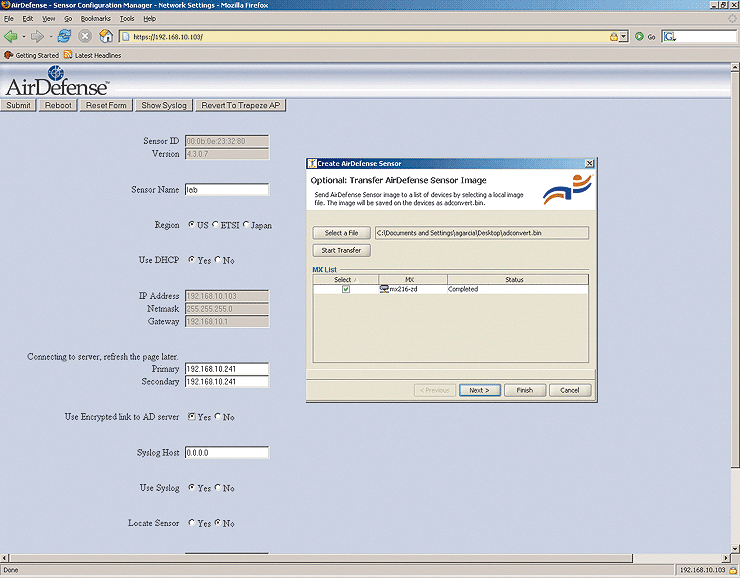Image resolution: width=740 pixels, height=578 pixels.
Task: Click the Stop loading icon
Action: point(85,36)
